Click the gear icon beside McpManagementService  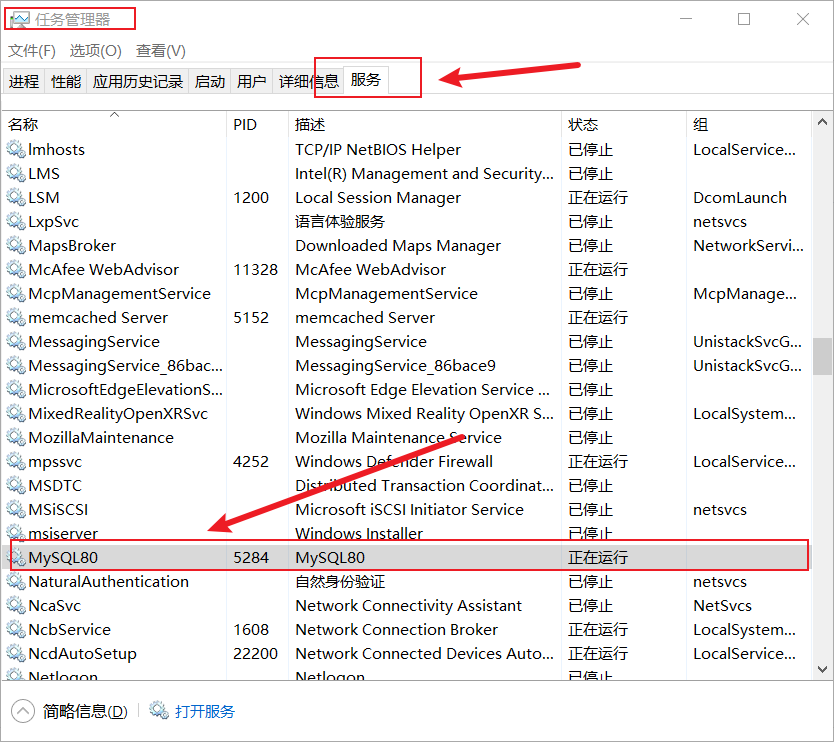[x=16, y=293]
